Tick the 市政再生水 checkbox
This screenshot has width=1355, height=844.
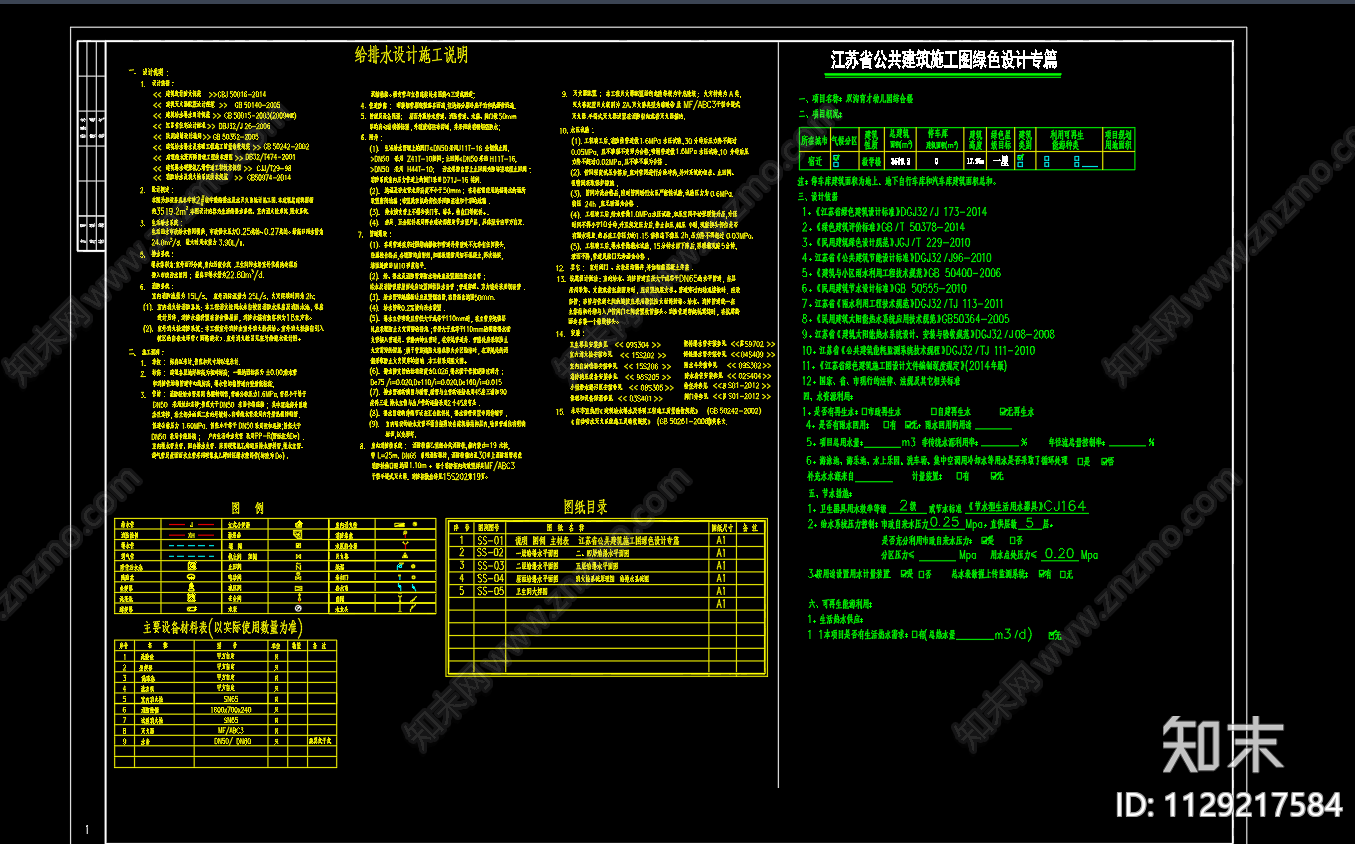click(864, 412)
